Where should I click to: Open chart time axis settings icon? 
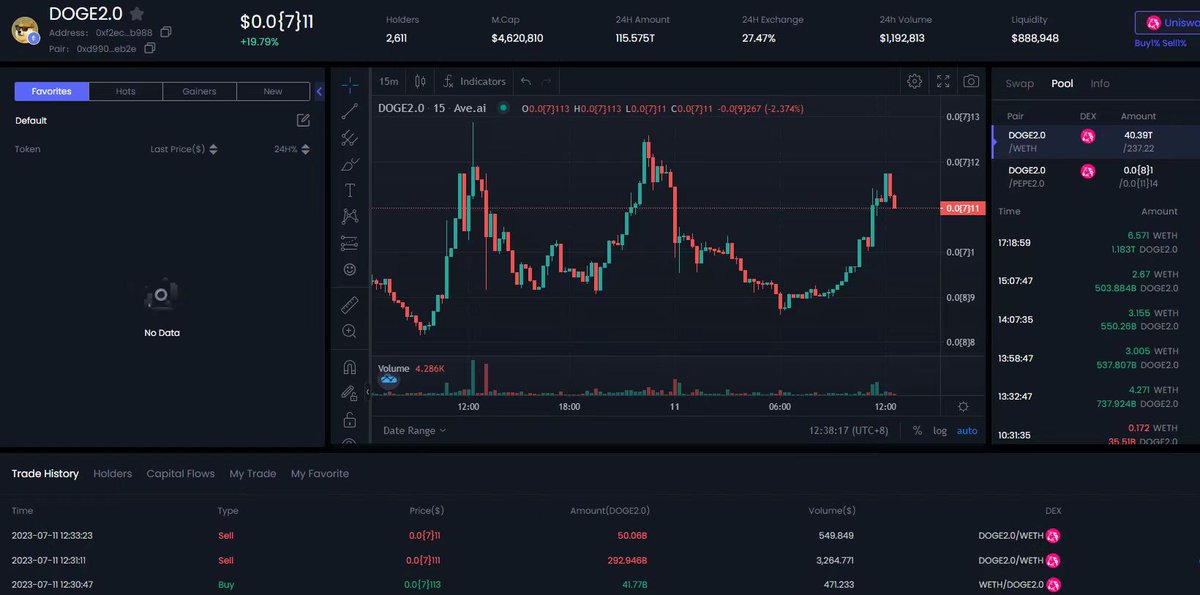click(963, 406)
